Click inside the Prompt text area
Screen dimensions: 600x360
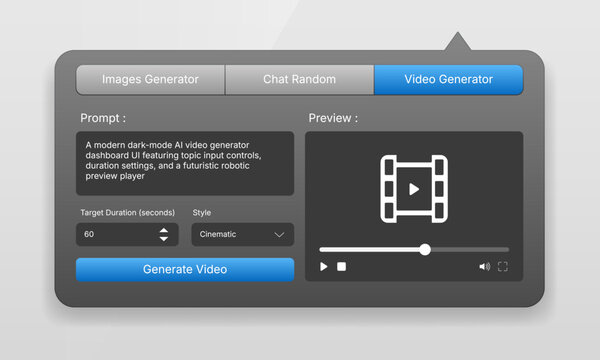point(185,163)
